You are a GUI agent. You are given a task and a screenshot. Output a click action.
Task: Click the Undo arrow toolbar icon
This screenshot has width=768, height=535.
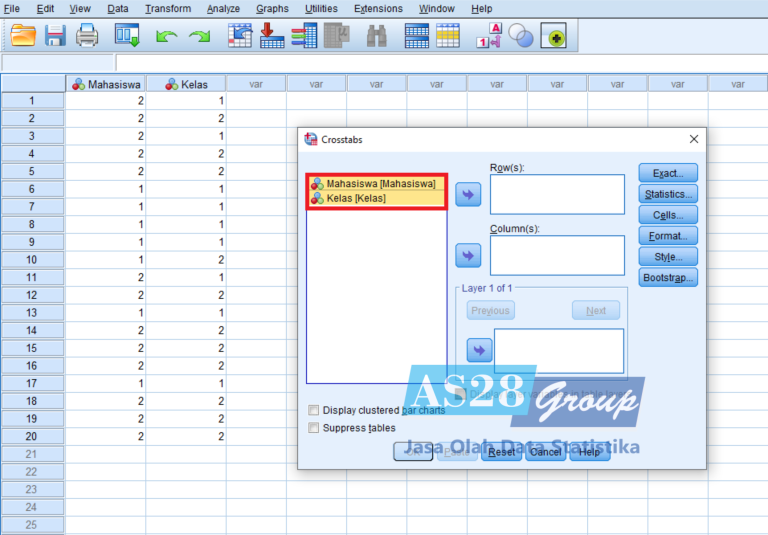(166, 36)
